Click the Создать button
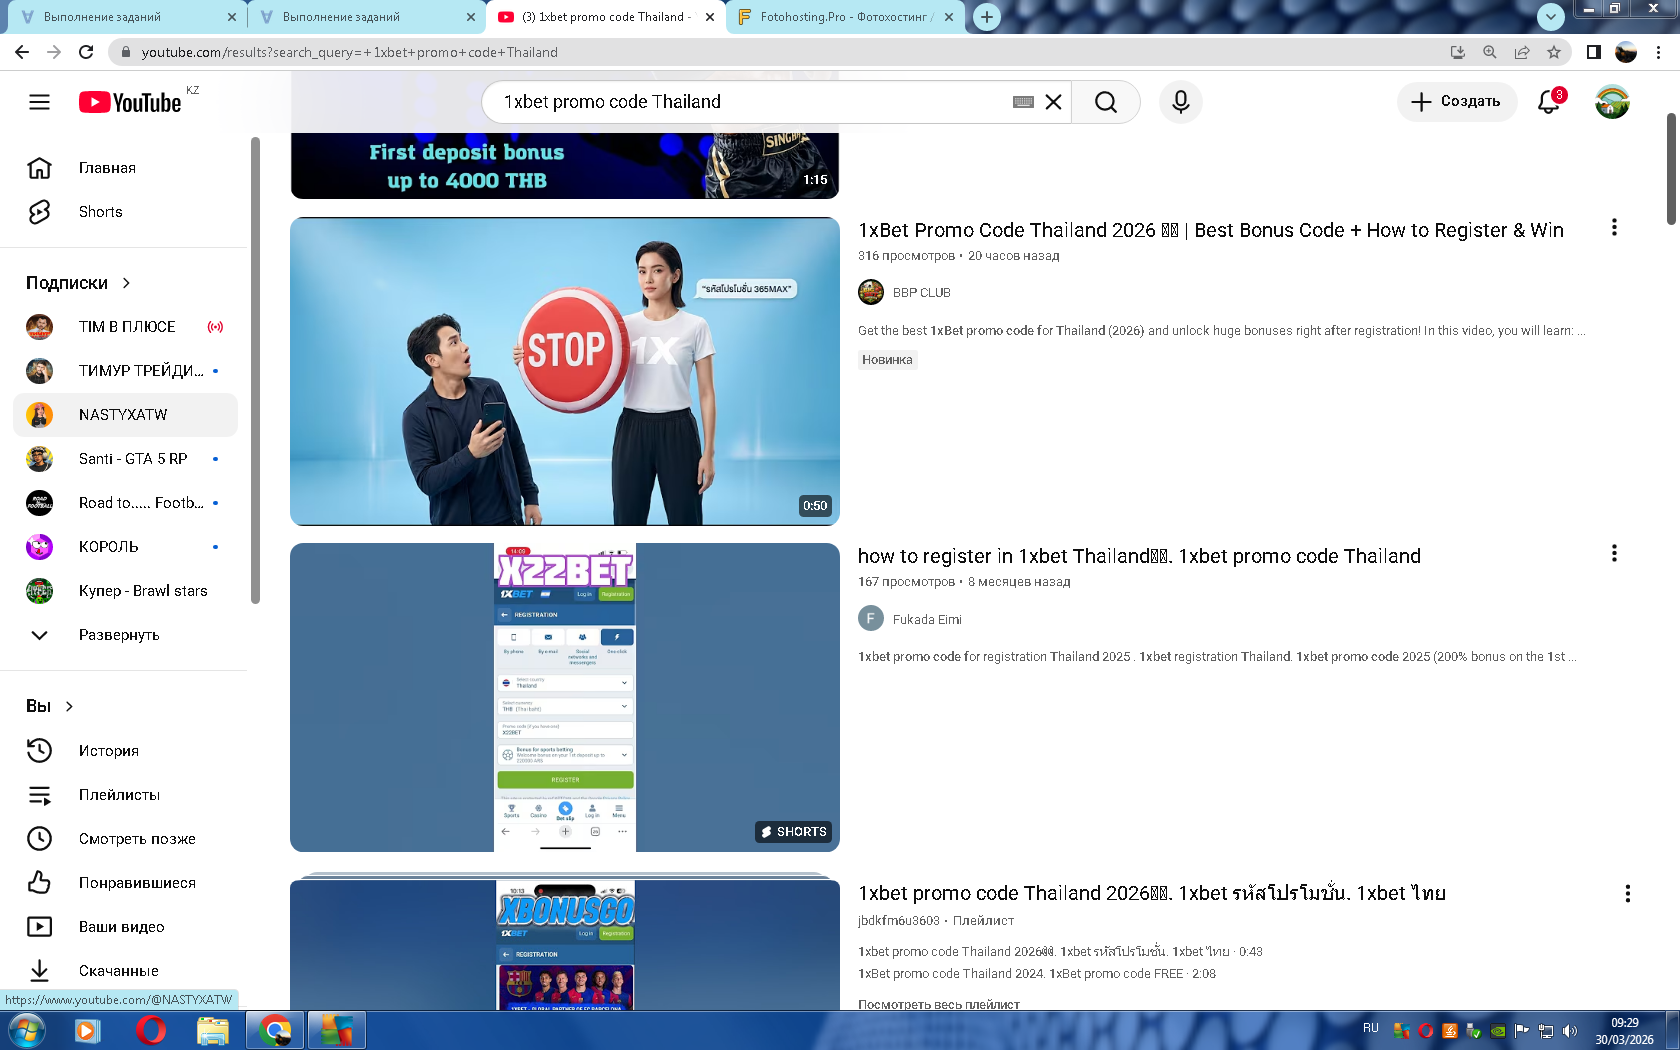This screenshot has width=1680, height=1050. point(1456,101)
